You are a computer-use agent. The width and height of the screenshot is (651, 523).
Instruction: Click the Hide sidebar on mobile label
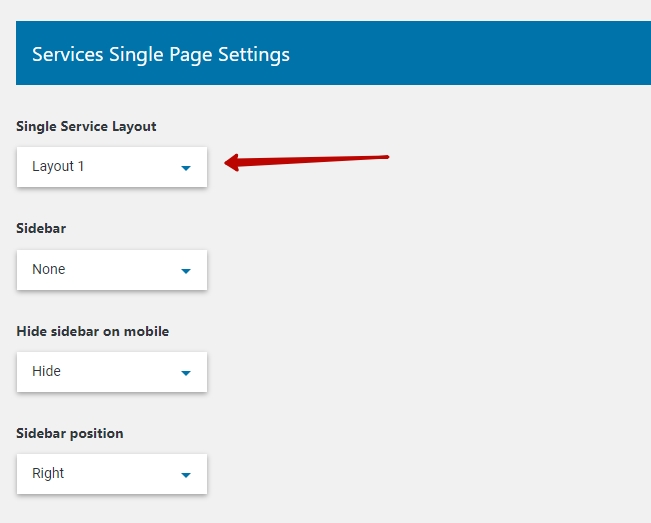(92, 331)
